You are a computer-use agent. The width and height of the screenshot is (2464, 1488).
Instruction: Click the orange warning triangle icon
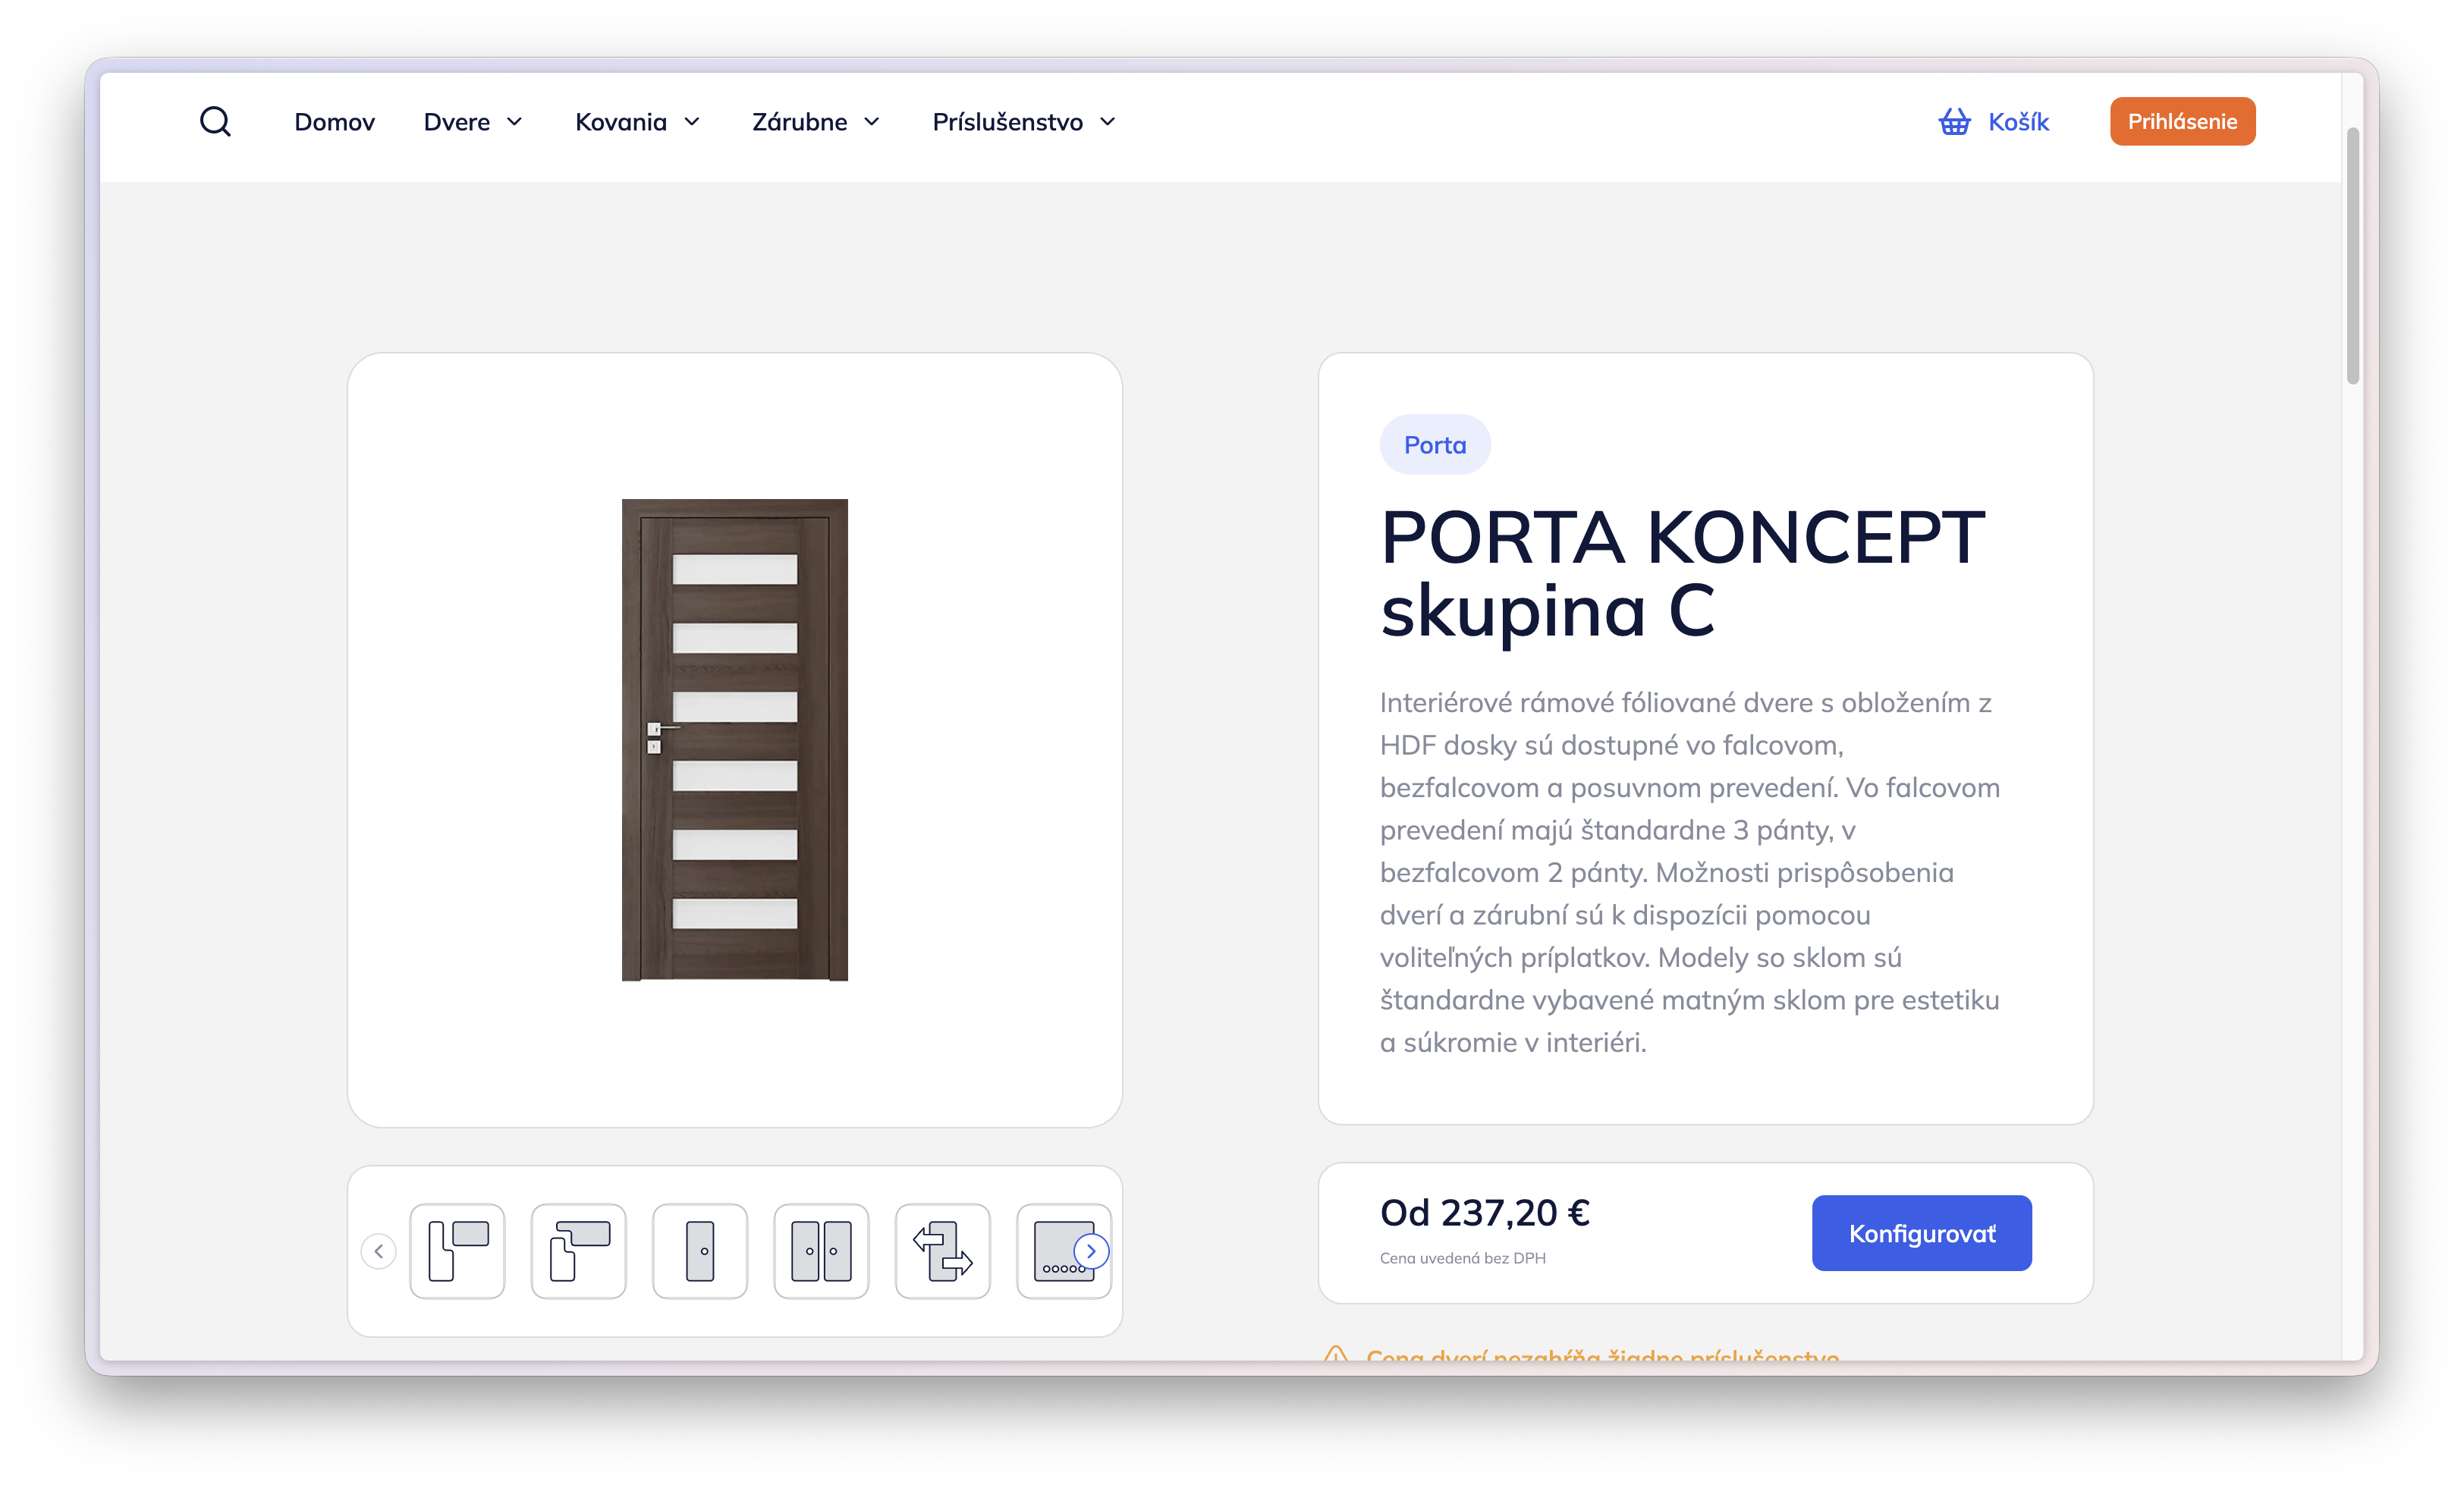1335,1353
